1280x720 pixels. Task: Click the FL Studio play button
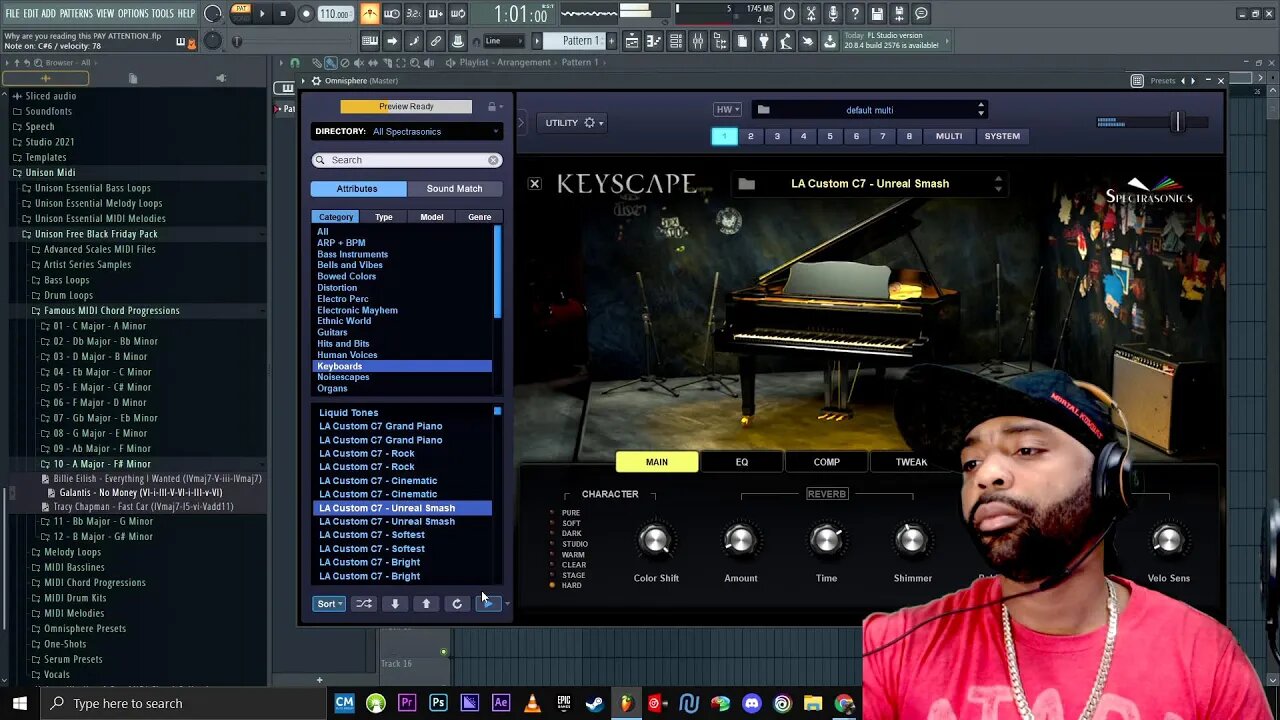(x=262, y=14)
